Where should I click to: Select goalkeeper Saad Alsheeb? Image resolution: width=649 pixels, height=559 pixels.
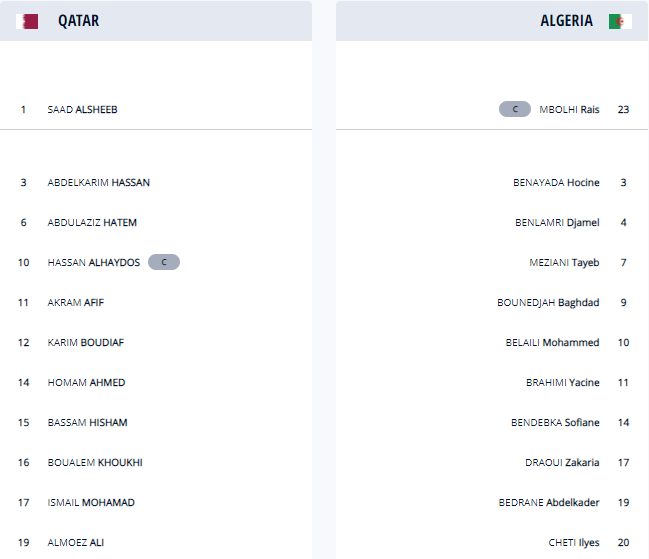tap(82, 109)
